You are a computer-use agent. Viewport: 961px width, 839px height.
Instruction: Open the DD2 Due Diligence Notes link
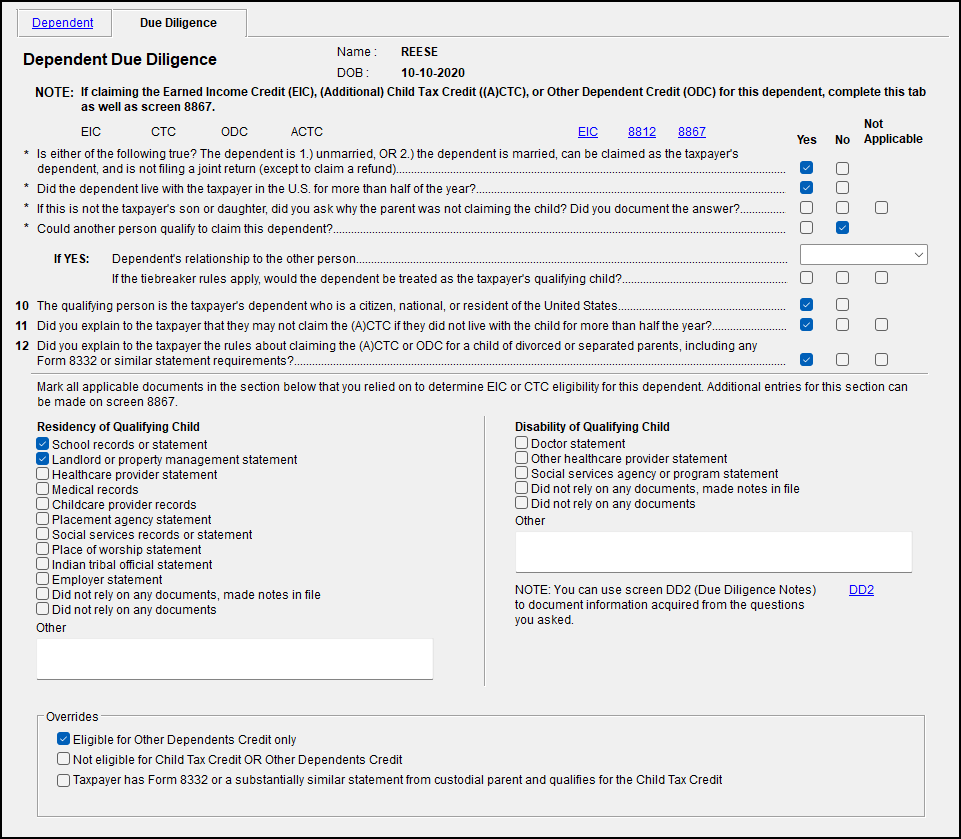point(861,590)
